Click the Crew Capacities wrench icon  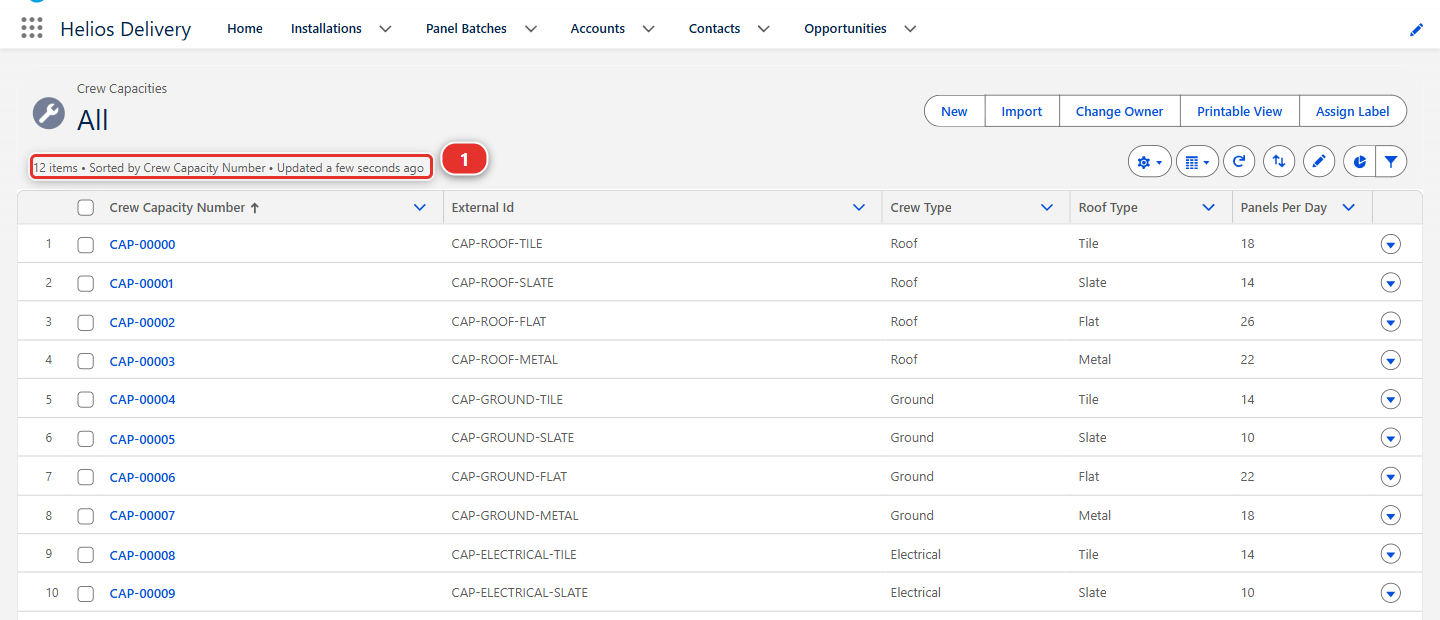pos(49,113)
